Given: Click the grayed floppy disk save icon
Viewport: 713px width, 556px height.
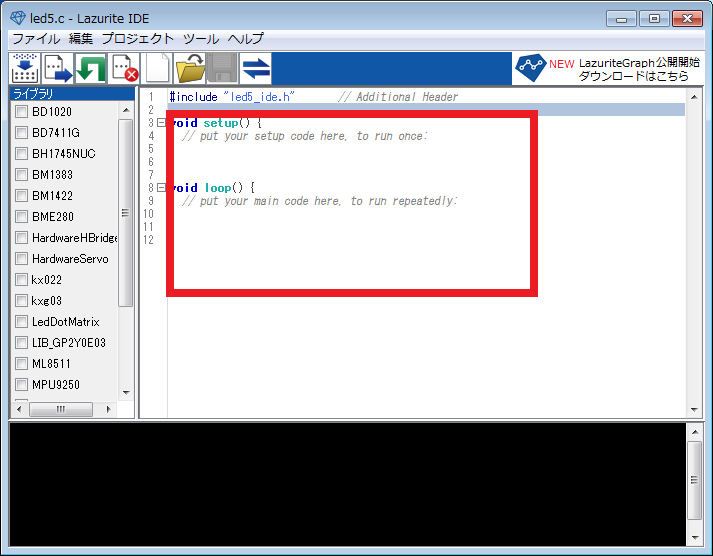Looking at the screenshot, I should click(x=223, y=69).
